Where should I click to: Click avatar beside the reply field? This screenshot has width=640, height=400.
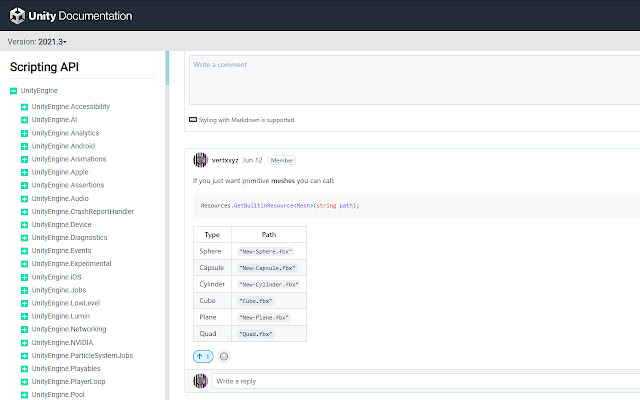click(200, 381)
